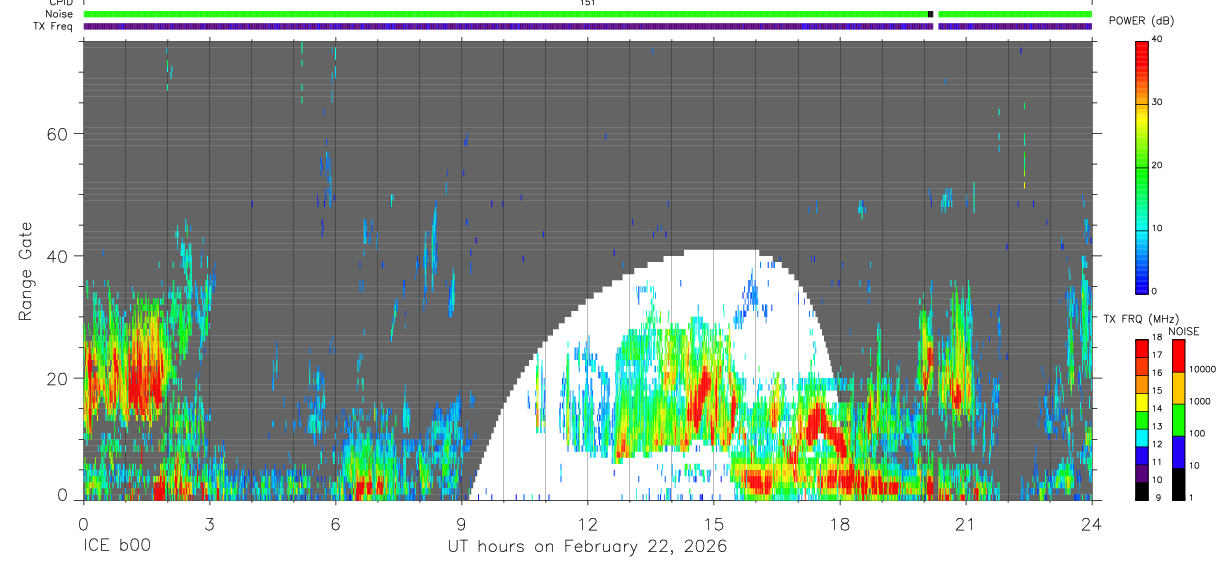Click the '40' value on POWER colorbar
Screen dimensions: 1228x567
point(1159,39)
